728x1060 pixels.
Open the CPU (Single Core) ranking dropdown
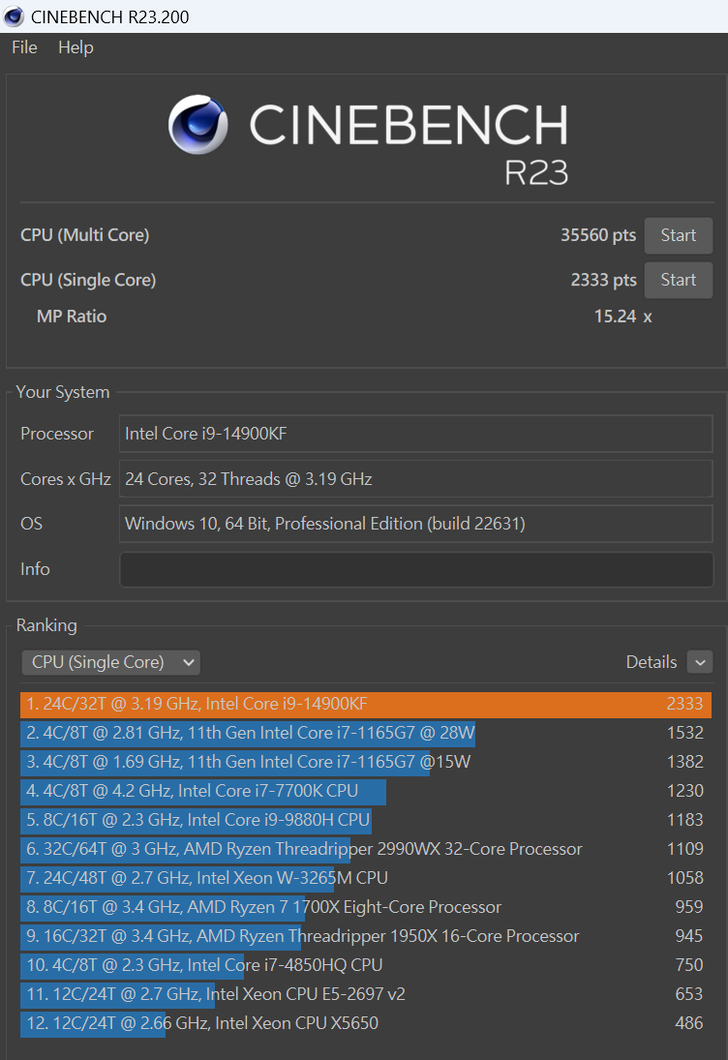point(111,662)
